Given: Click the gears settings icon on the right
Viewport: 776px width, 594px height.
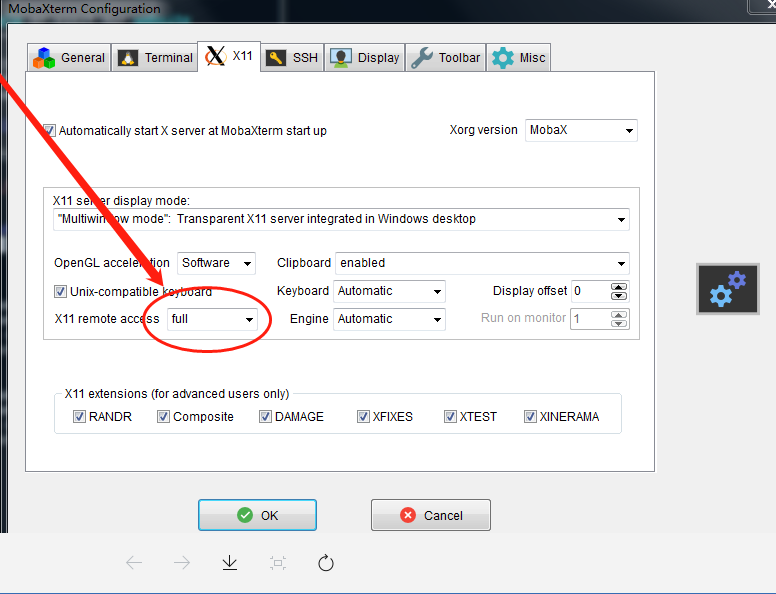Looking at the screenshot, I should 728,289.
